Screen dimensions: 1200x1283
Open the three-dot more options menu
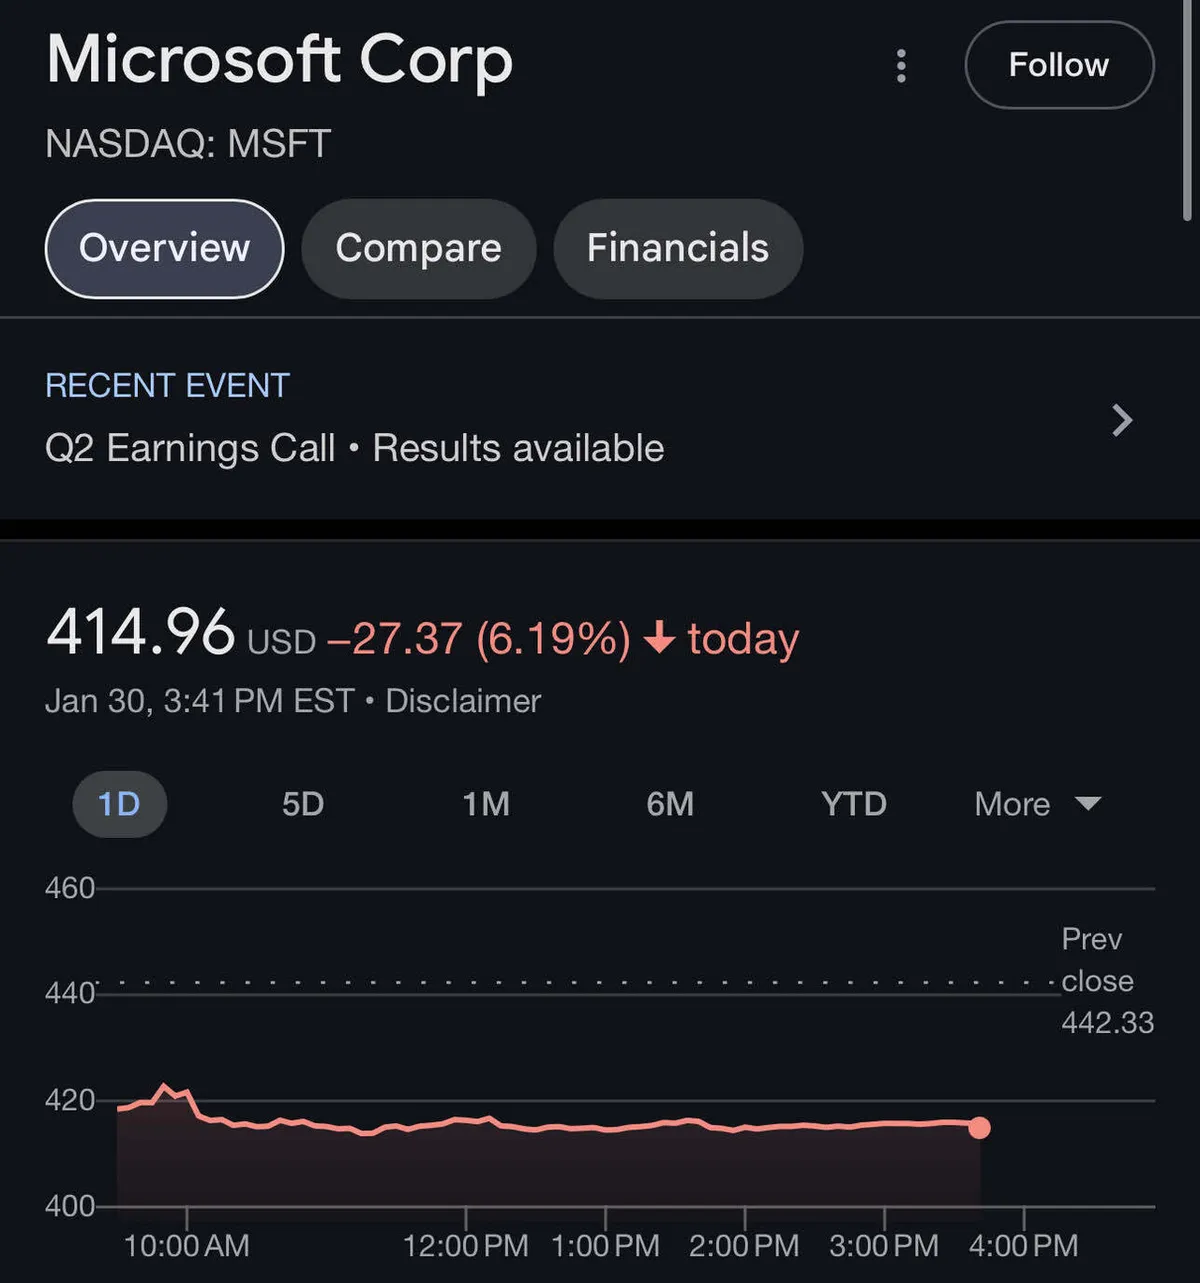click(901, 66)
